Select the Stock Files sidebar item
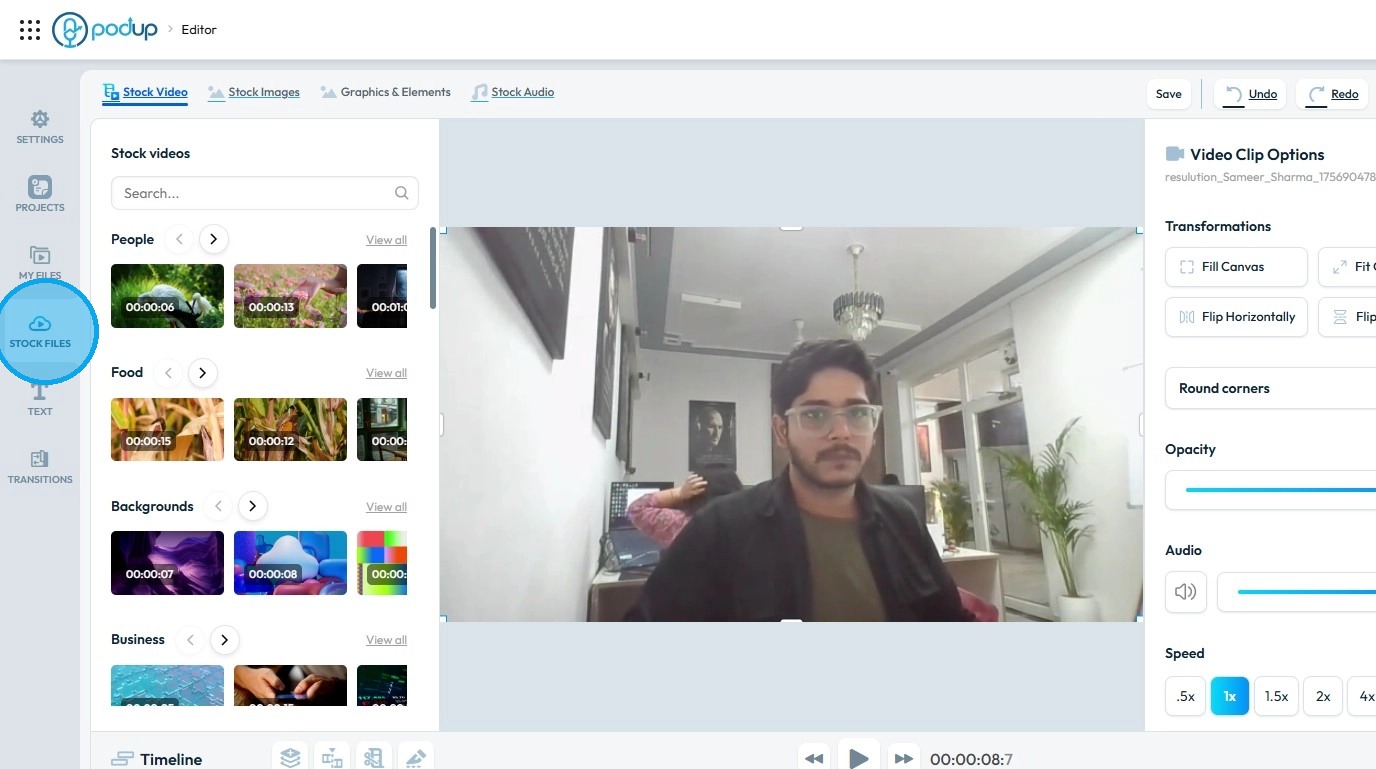Screen dimensions: 1376x769 click(x=40, y=331)
